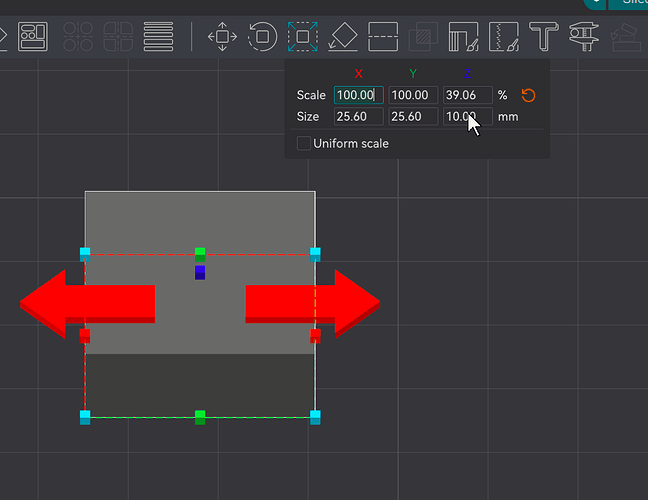Click the right red X-axis scale handle
This screenshot has width=648, height=500.
click(x=315, y=336)
